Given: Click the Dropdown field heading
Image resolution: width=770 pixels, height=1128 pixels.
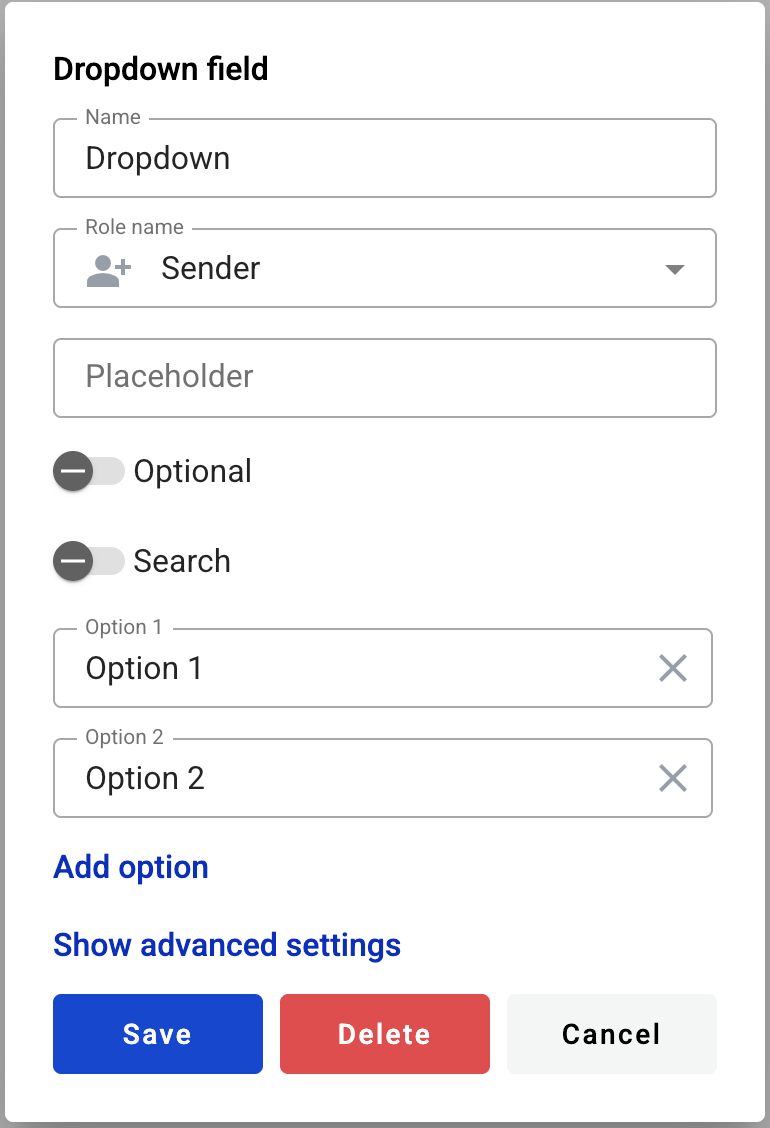Looking at the screenshot, I should tap(161, 69).
